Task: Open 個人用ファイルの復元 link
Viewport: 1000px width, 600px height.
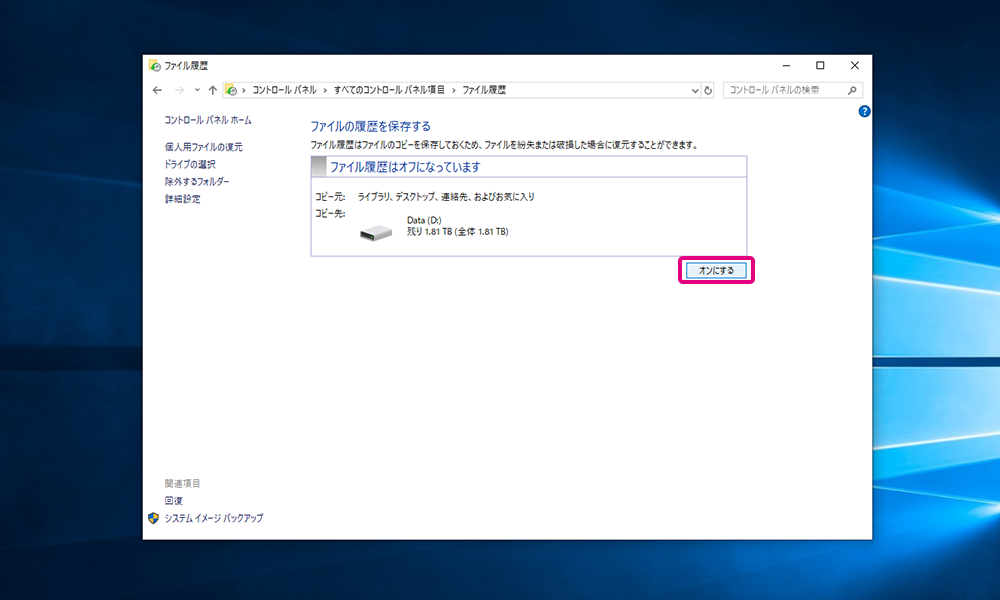Action: (x=204, y=147)
